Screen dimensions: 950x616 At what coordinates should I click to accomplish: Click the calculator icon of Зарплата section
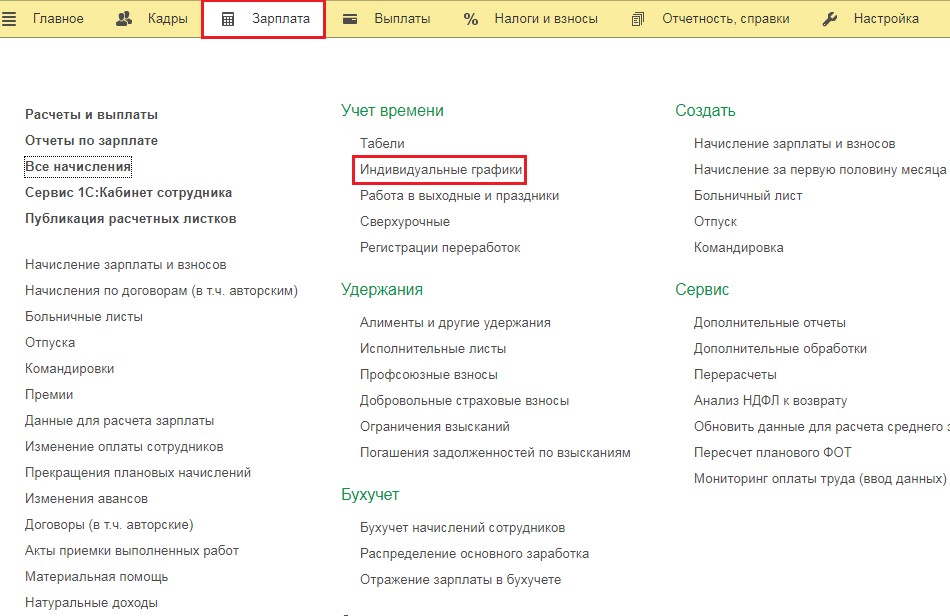click(228, 19)
